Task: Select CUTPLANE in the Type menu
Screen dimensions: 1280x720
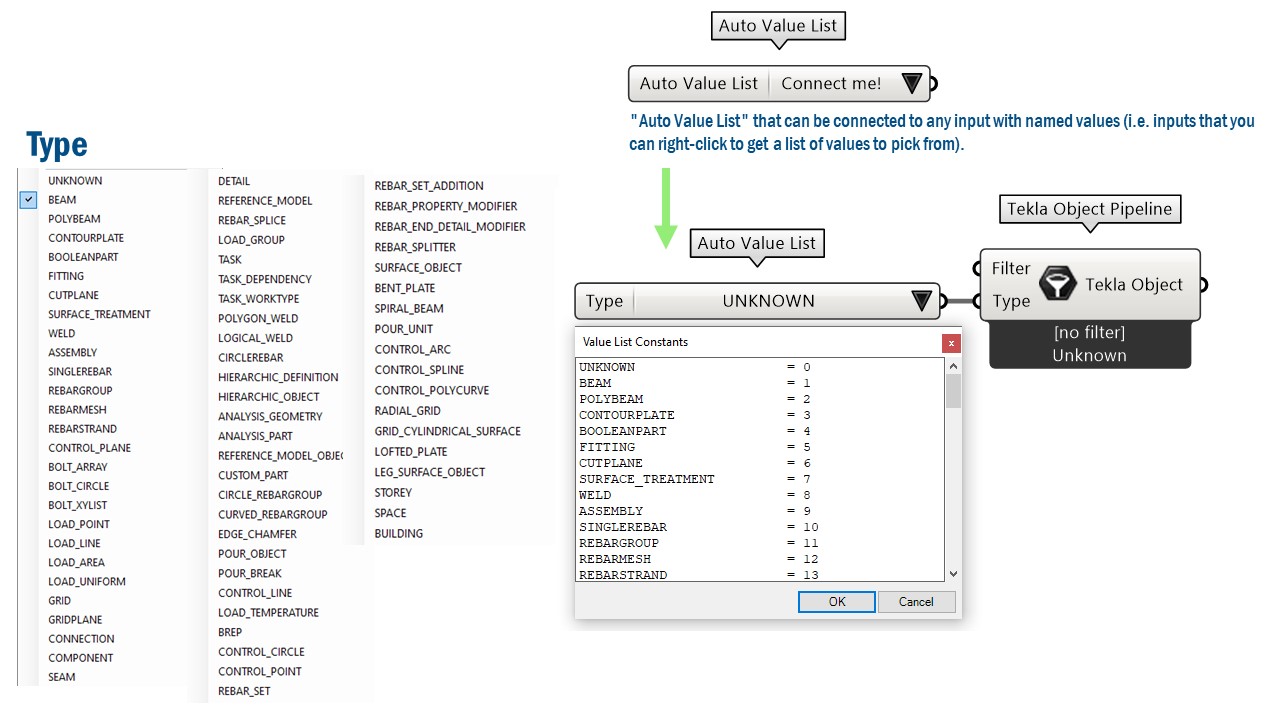Action: (73, 295)
